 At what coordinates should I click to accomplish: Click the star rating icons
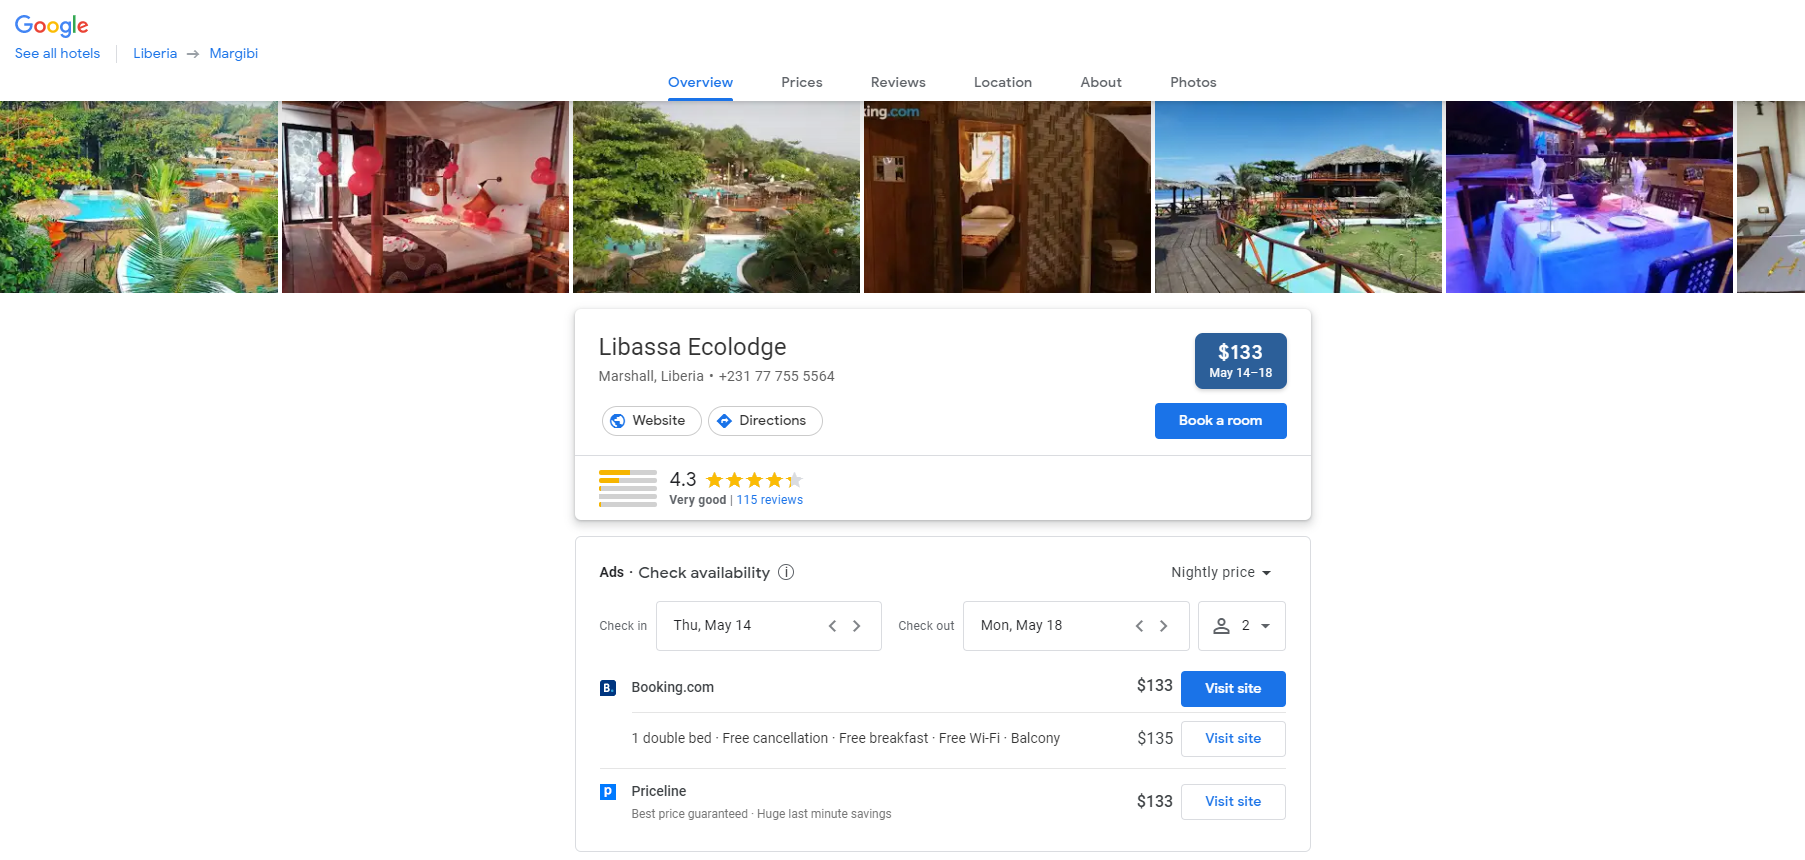pyautogui.click(x=754, y=480)
